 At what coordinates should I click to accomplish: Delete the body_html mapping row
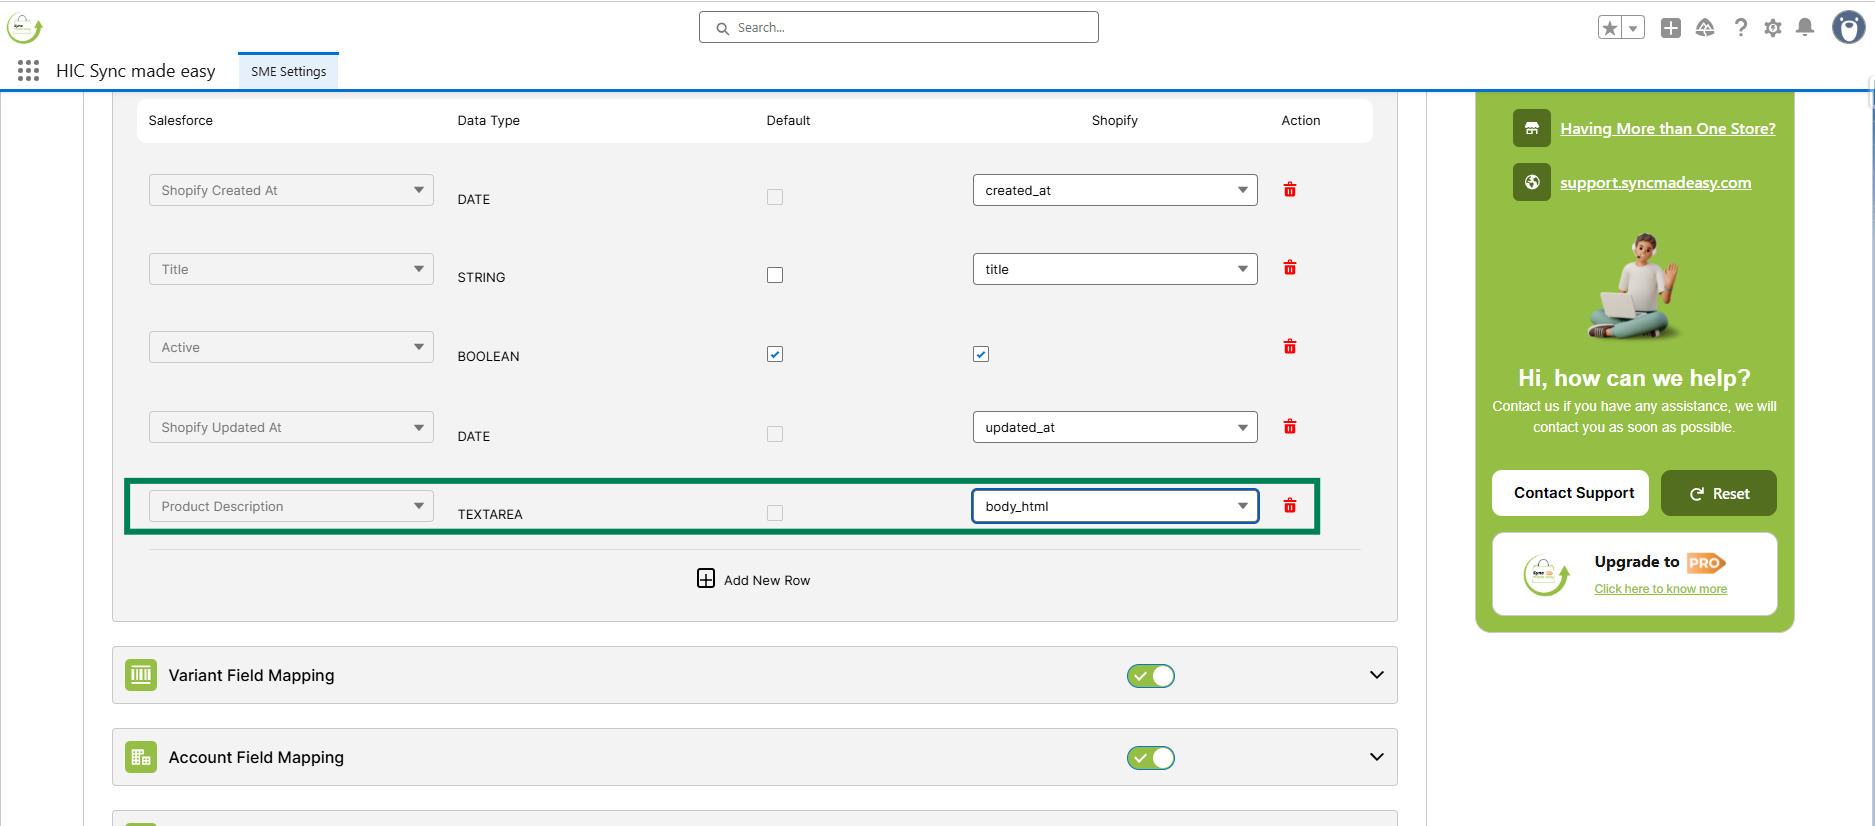tap(1290, 505)
